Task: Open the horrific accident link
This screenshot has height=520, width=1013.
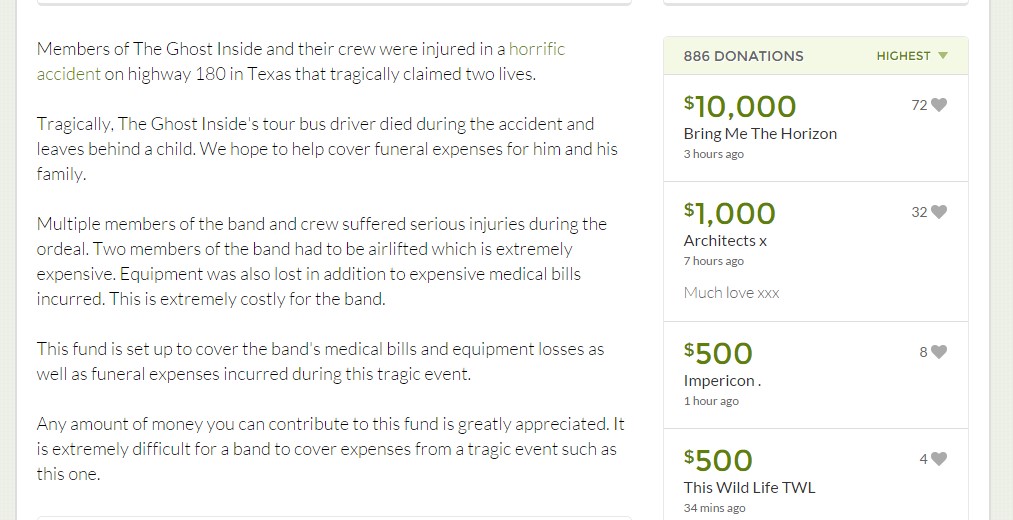Action: (x=301, y=61)
